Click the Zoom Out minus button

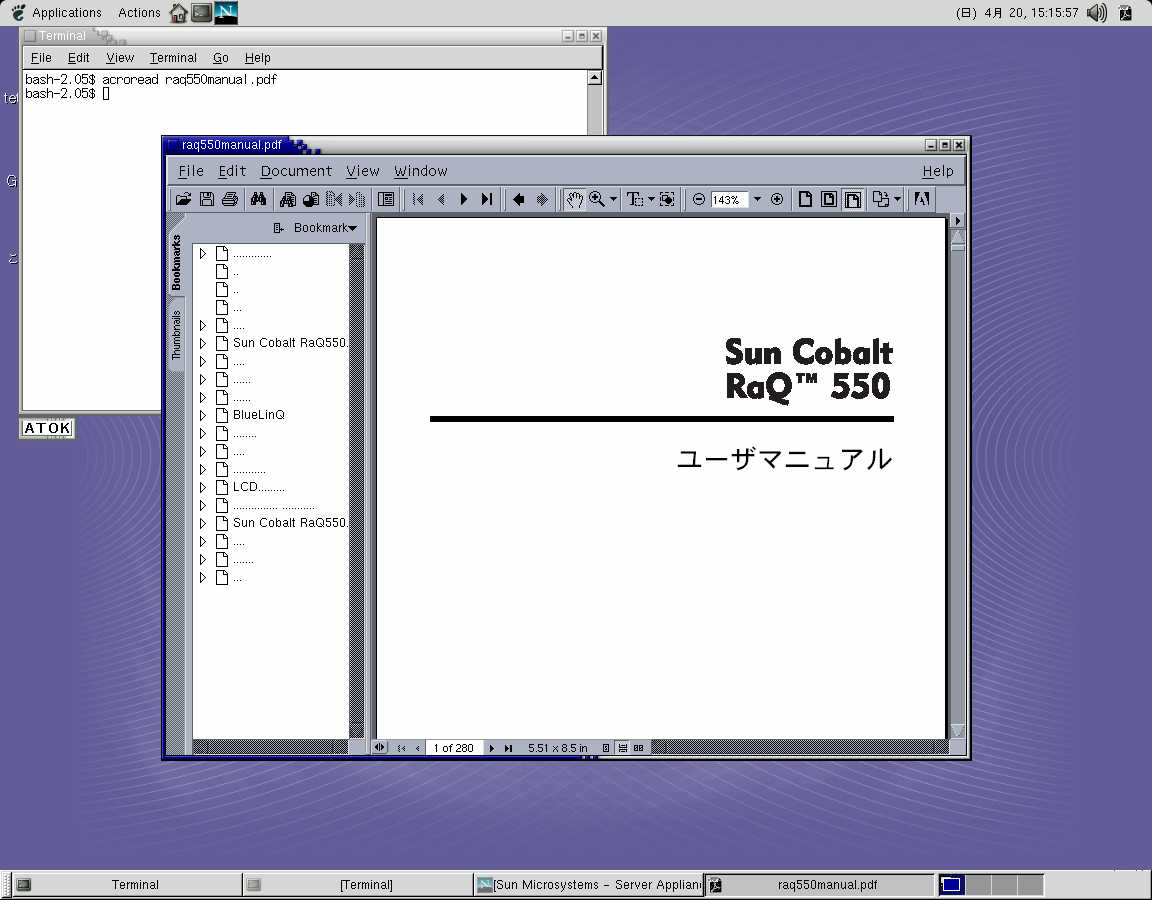point(699,200)
